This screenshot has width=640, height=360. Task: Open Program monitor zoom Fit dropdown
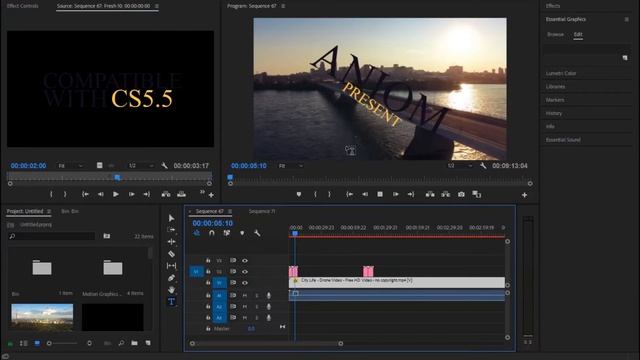click(291, 166)
